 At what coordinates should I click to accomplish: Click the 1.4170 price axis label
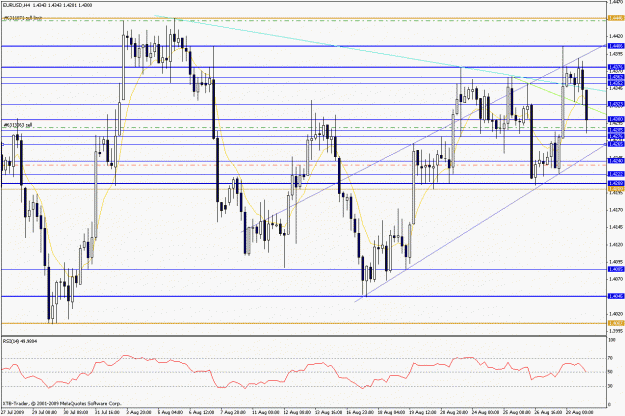[x=616, y=210]
